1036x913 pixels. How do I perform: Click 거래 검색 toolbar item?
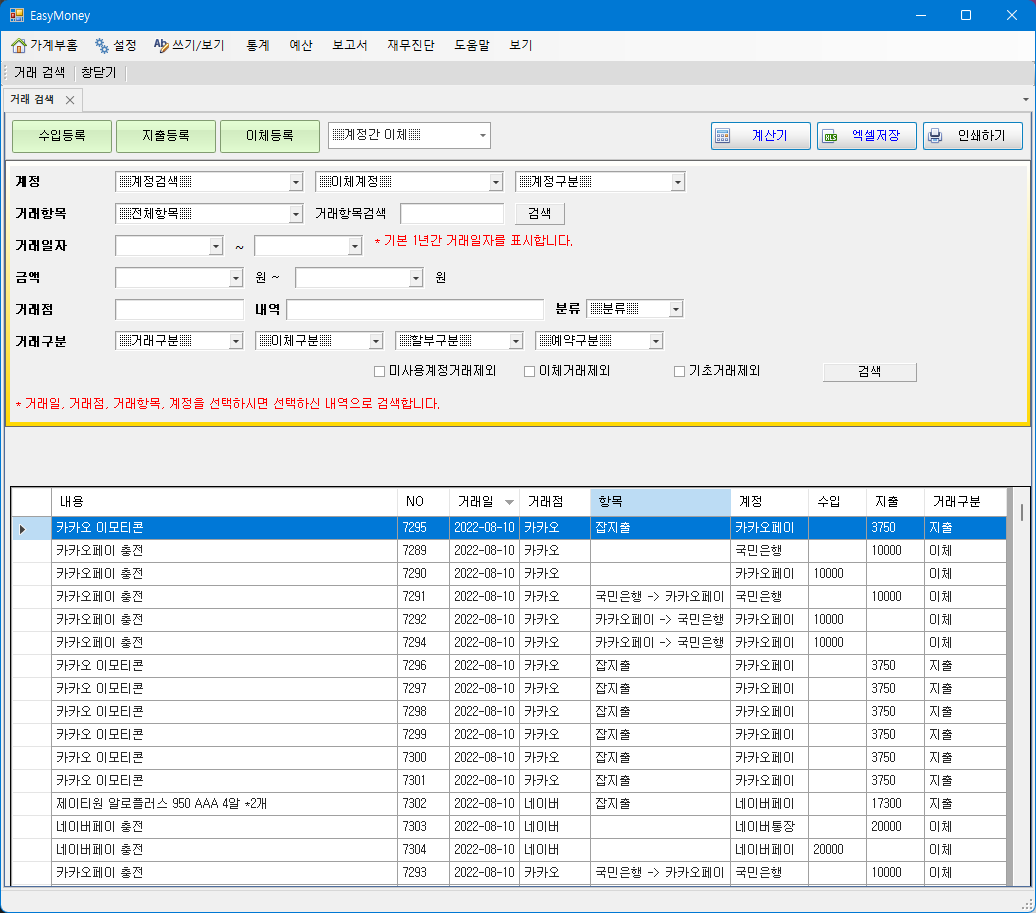click(40, 73)
